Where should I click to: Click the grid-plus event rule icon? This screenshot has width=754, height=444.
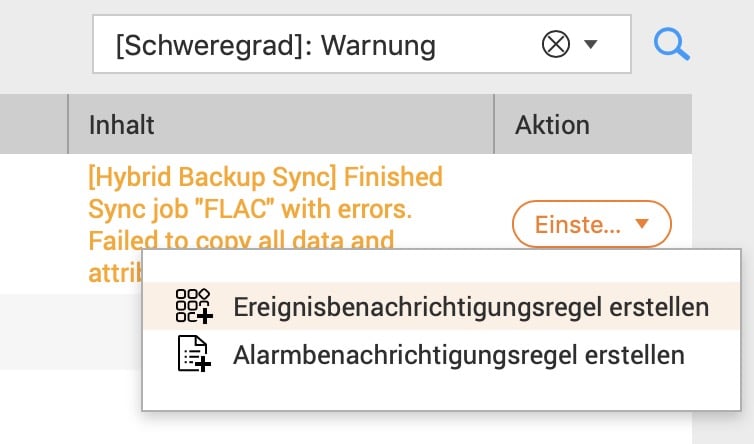[194, 306]
